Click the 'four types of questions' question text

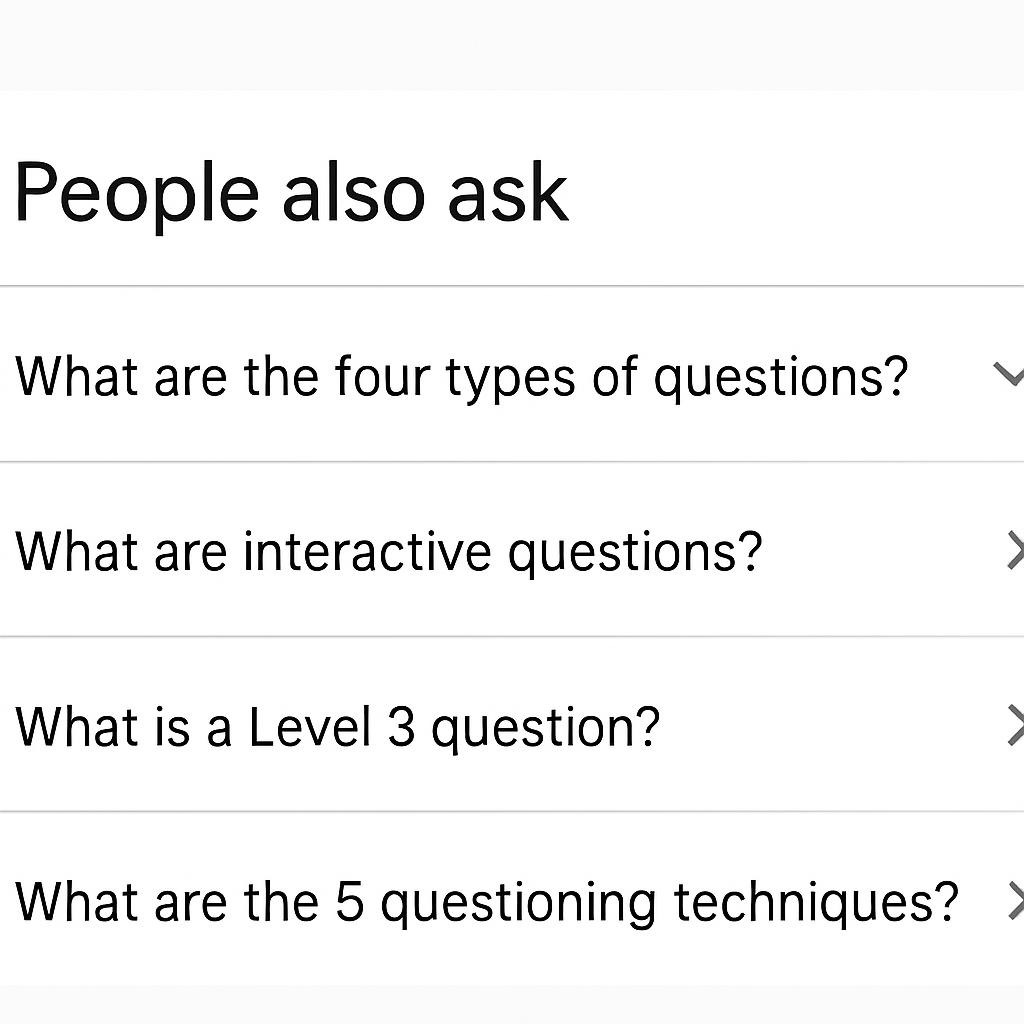point(461,376)
